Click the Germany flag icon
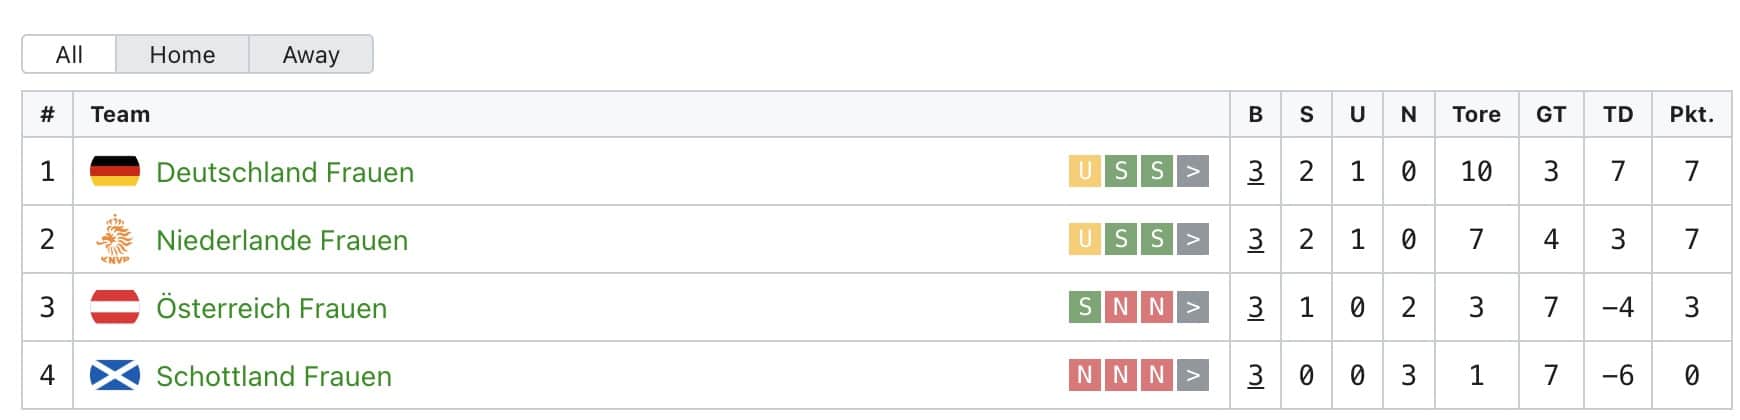 tap(115, 171)
